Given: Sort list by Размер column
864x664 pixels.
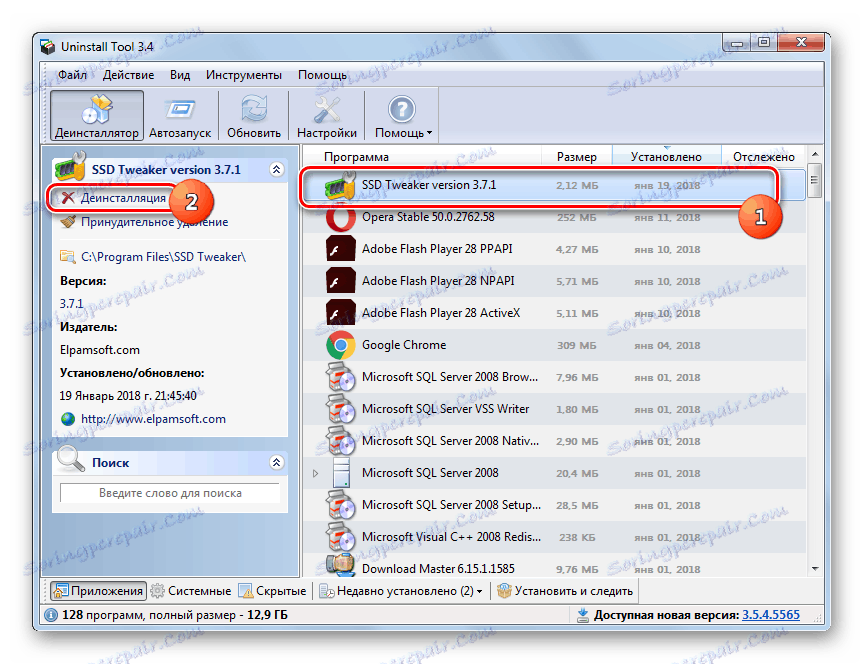Looking at the screenshot, I should click(x=577, y=156).
